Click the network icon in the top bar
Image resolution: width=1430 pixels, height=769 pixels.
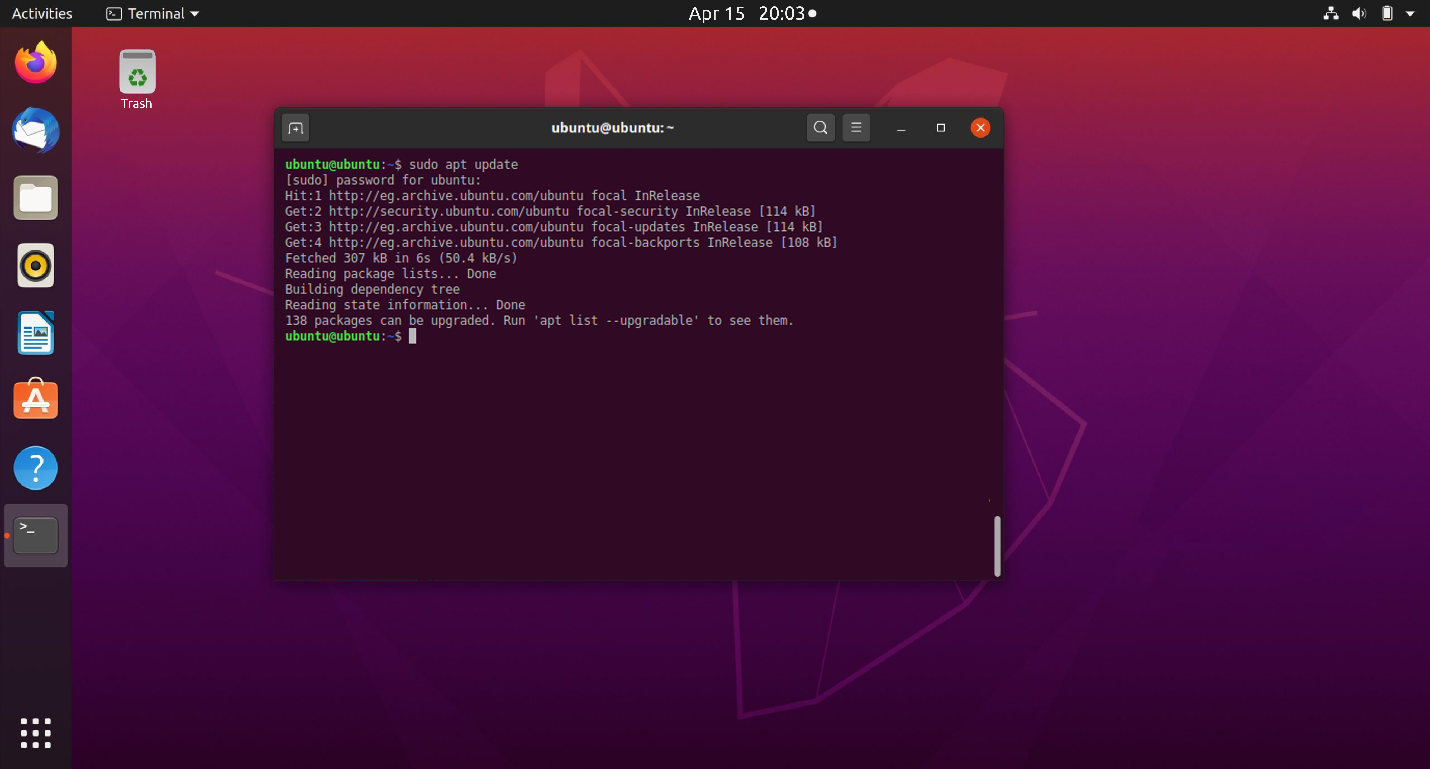(x=1330, y=13)
